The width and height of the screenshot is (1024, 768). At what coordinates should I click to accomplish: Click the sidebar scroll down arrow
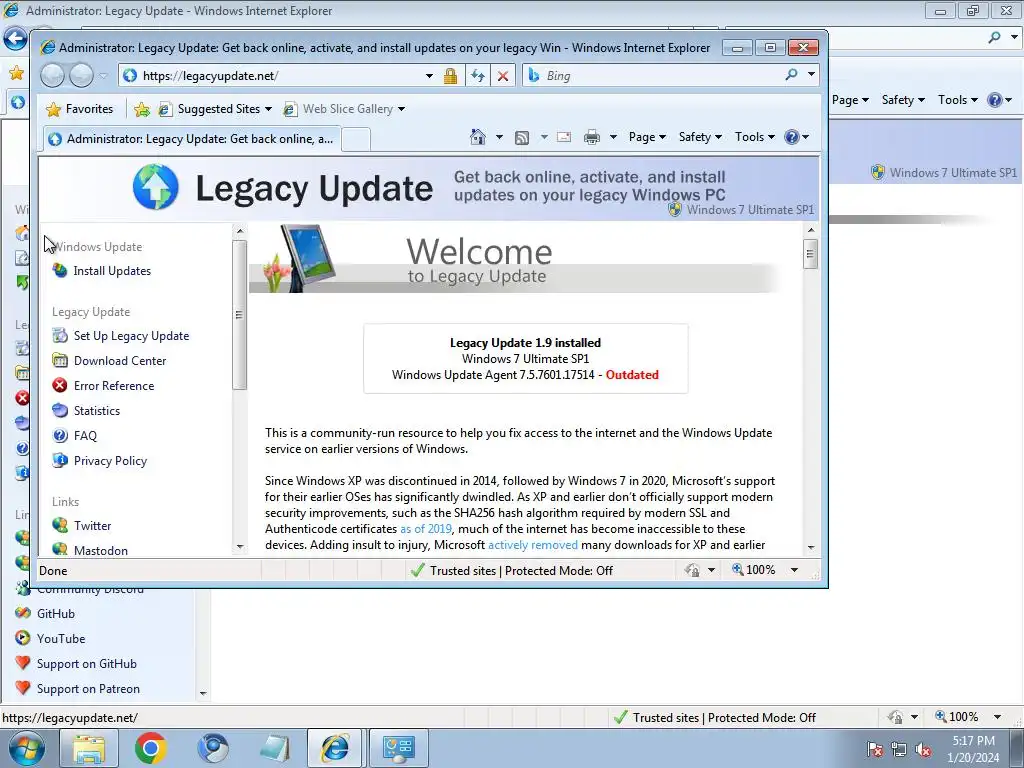tap(240, 547)
